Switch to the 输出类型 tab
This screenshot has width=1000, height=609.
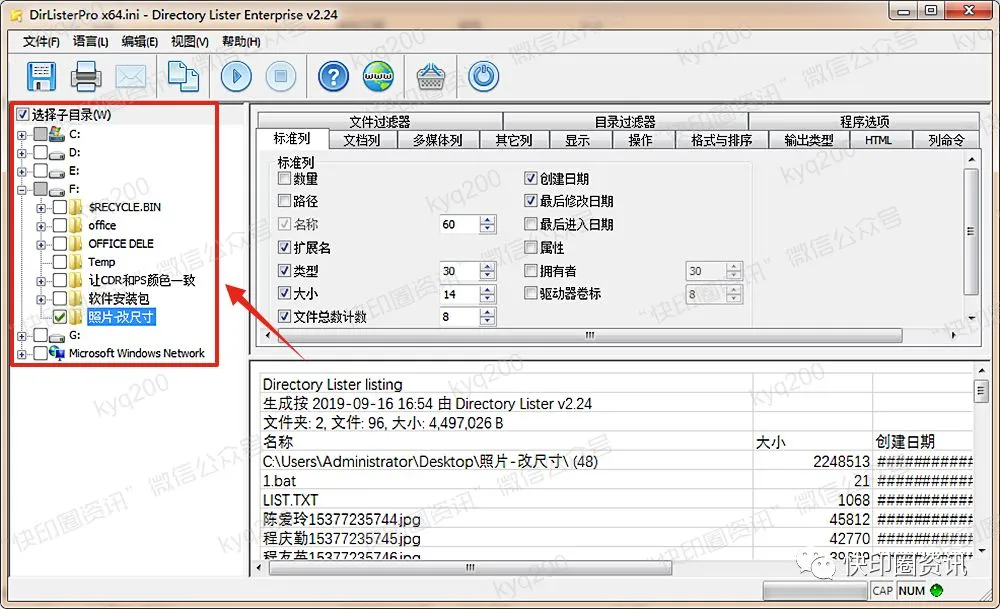[809, 140]
